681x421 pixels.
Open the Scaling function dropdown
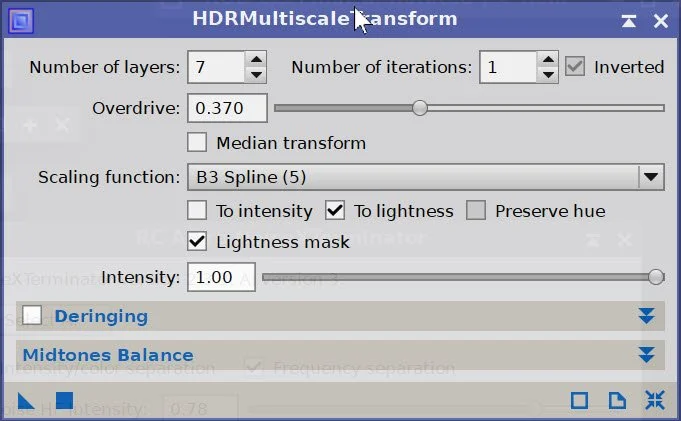click(426, 177)
